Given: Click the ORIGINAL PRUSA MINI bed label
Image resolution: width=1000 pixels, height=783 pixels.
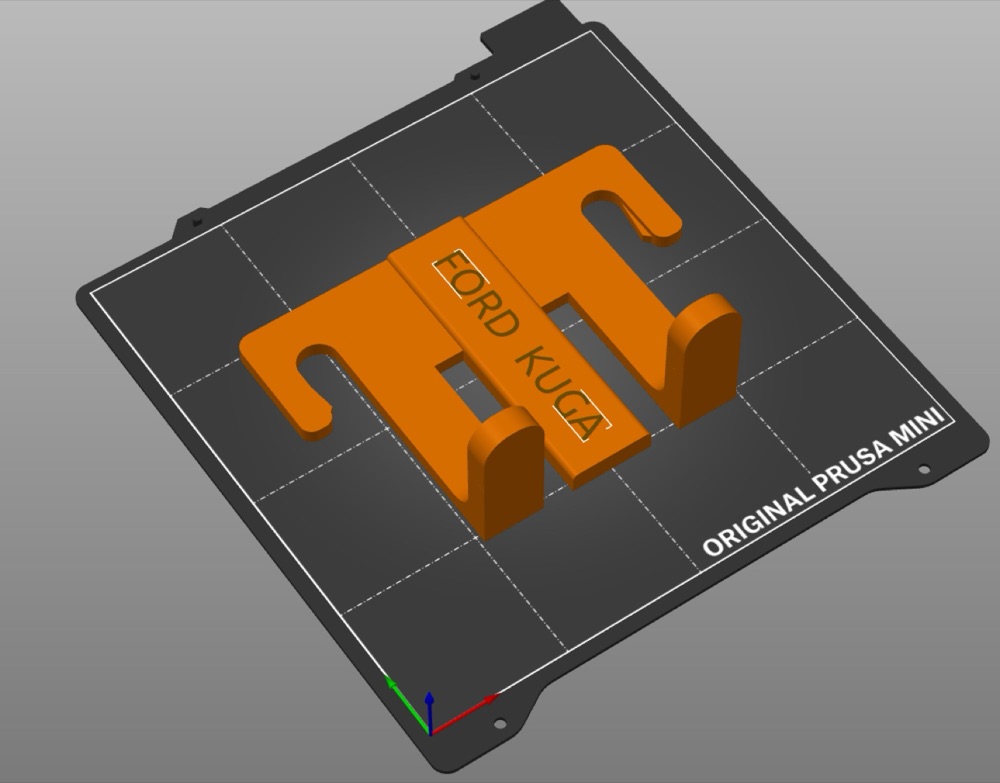Looking at the screenshot, I should click(823, 483).
